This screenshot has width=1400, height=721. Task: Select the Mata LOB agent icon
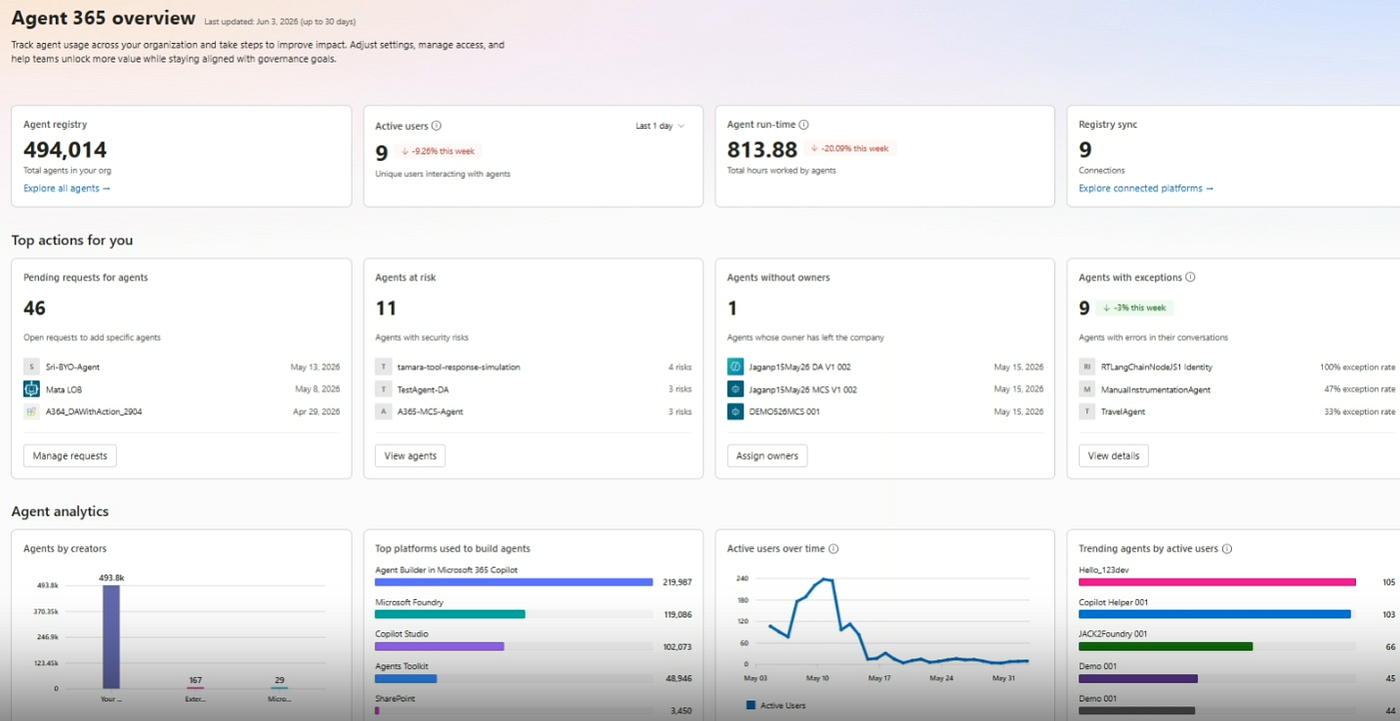pos(31,389)
